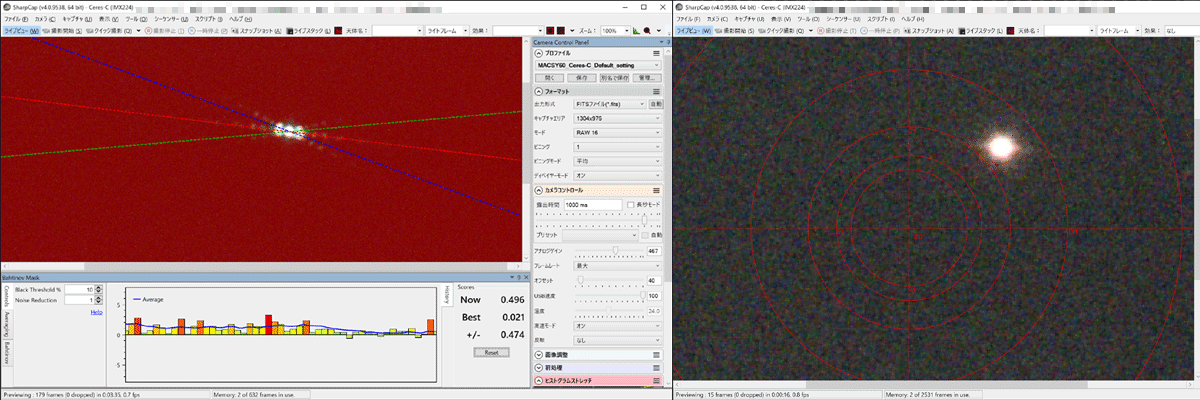The width and height of the screenshot is (1200, 400).
Task: Open the 天体名 dropdown in the left window
Action: (x=396, y=31)
